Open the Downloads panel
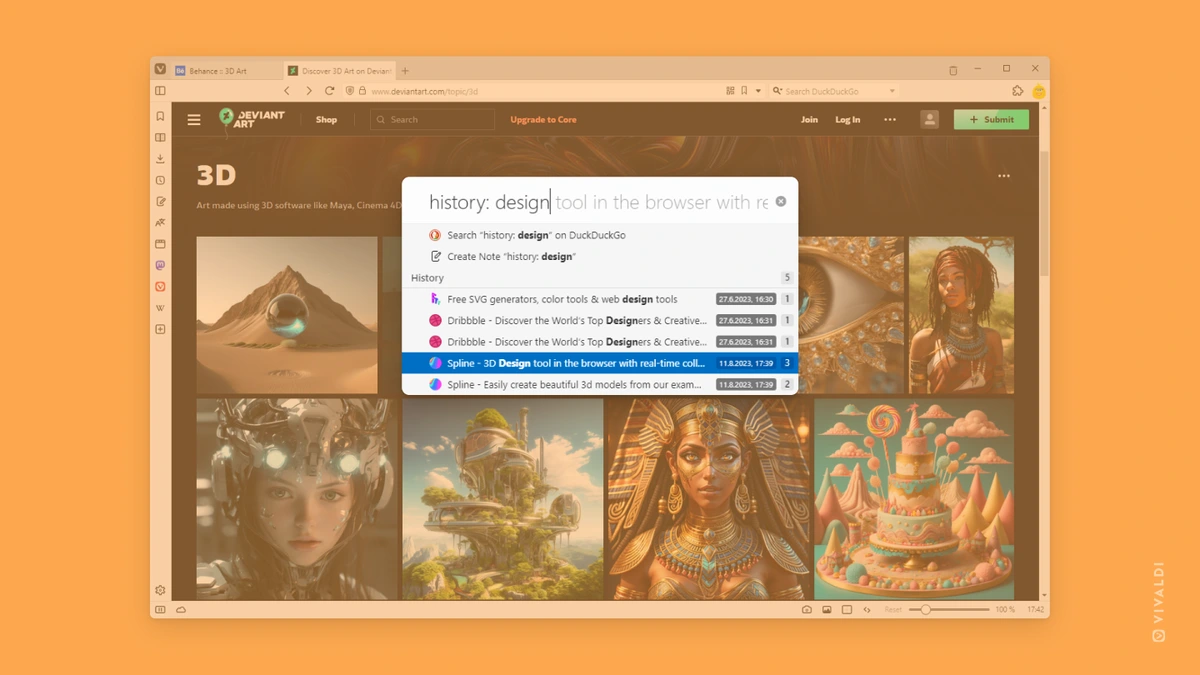The image size is (1200, 675). click(x=160, y=158)
